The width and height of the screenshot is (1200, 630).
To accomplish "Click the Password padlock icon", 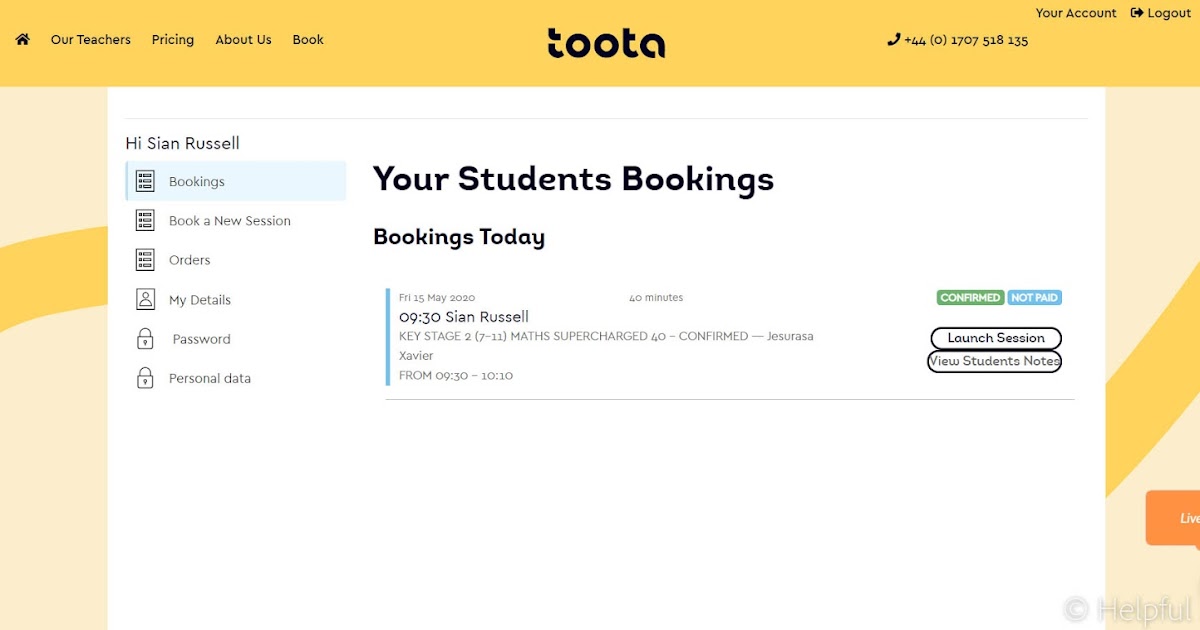I will 145,338.
